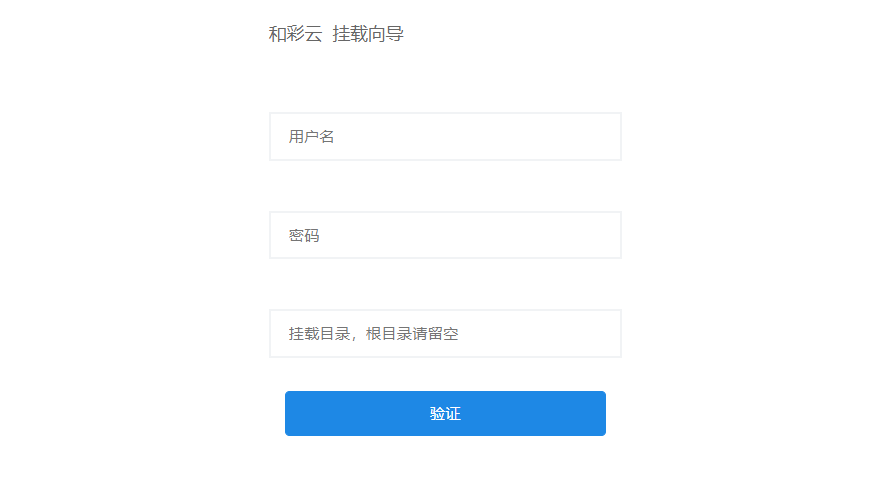Hit the verify button below the fields
The height and width of the screenshot is (500, 893).
click(445, 413)
